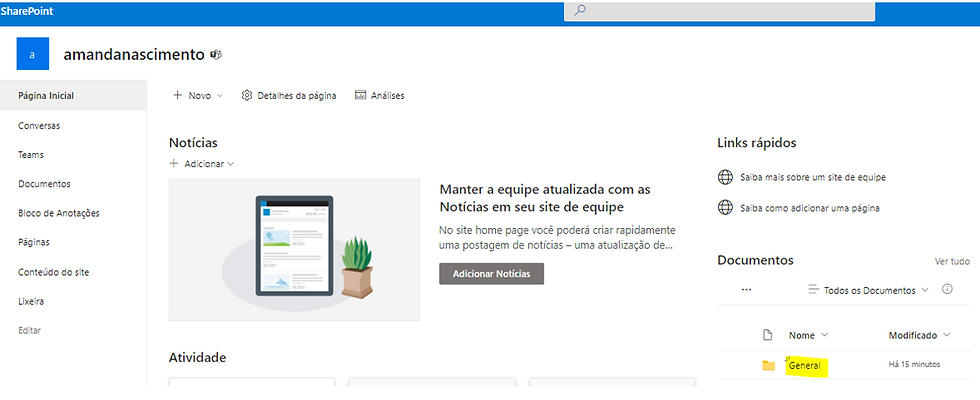Image resolution: width=980 pixels, height=400 pixels.
Task: Expand Todos os Documentos view dropdown
Action: pyautogui.click(x=925, y=290)
